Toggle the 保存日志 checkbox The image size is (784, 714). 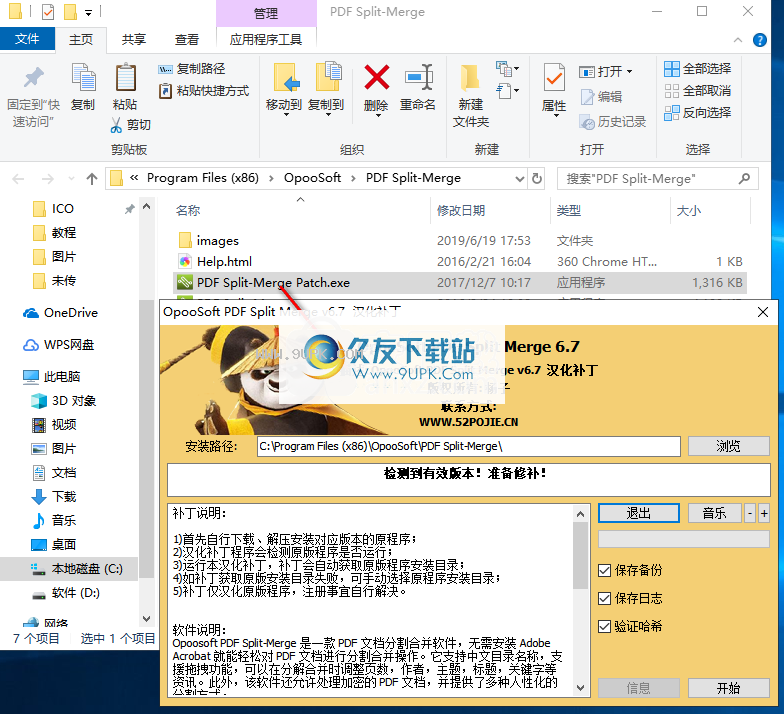coord(604,598)
